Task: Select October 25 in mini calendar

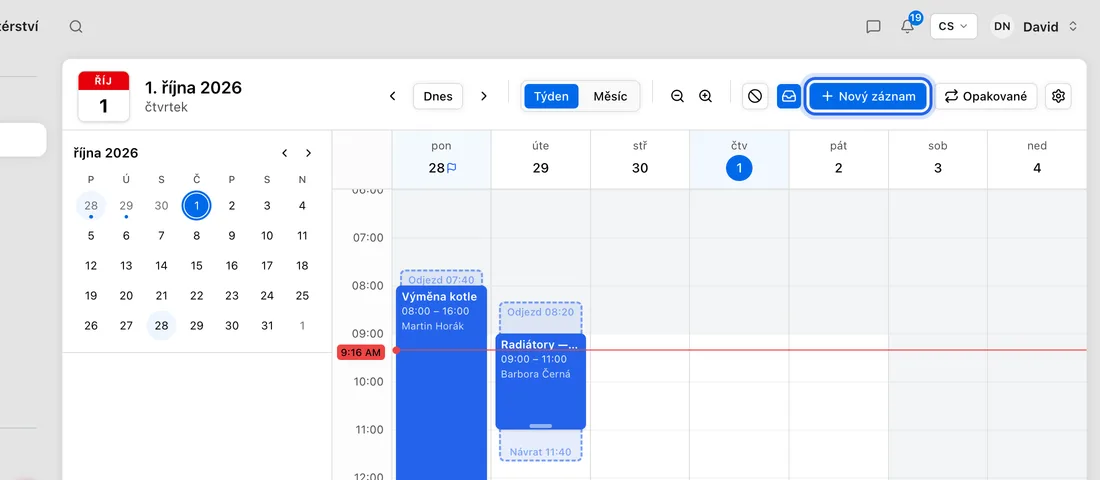Action: 302,295
